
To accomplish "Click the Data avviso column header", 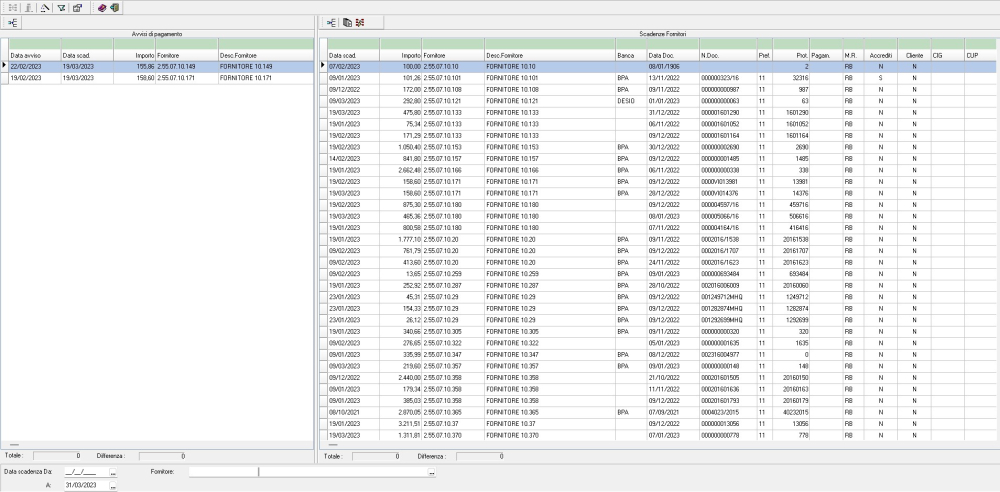I will [x=33, y=55].
